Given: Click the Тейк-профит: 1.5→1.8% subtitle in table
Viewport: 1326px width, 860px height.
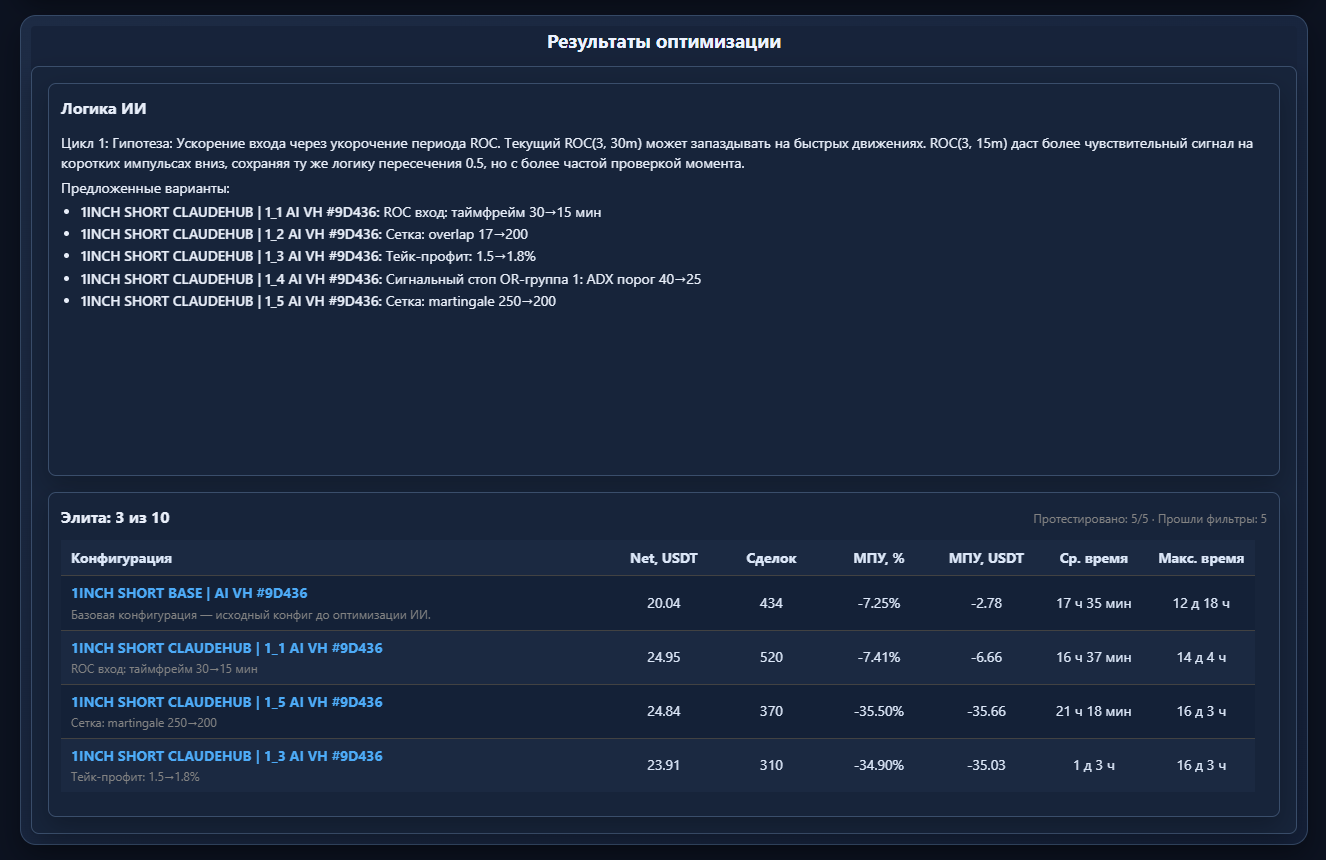Looking at the screenshot, I should pos(136,777).
